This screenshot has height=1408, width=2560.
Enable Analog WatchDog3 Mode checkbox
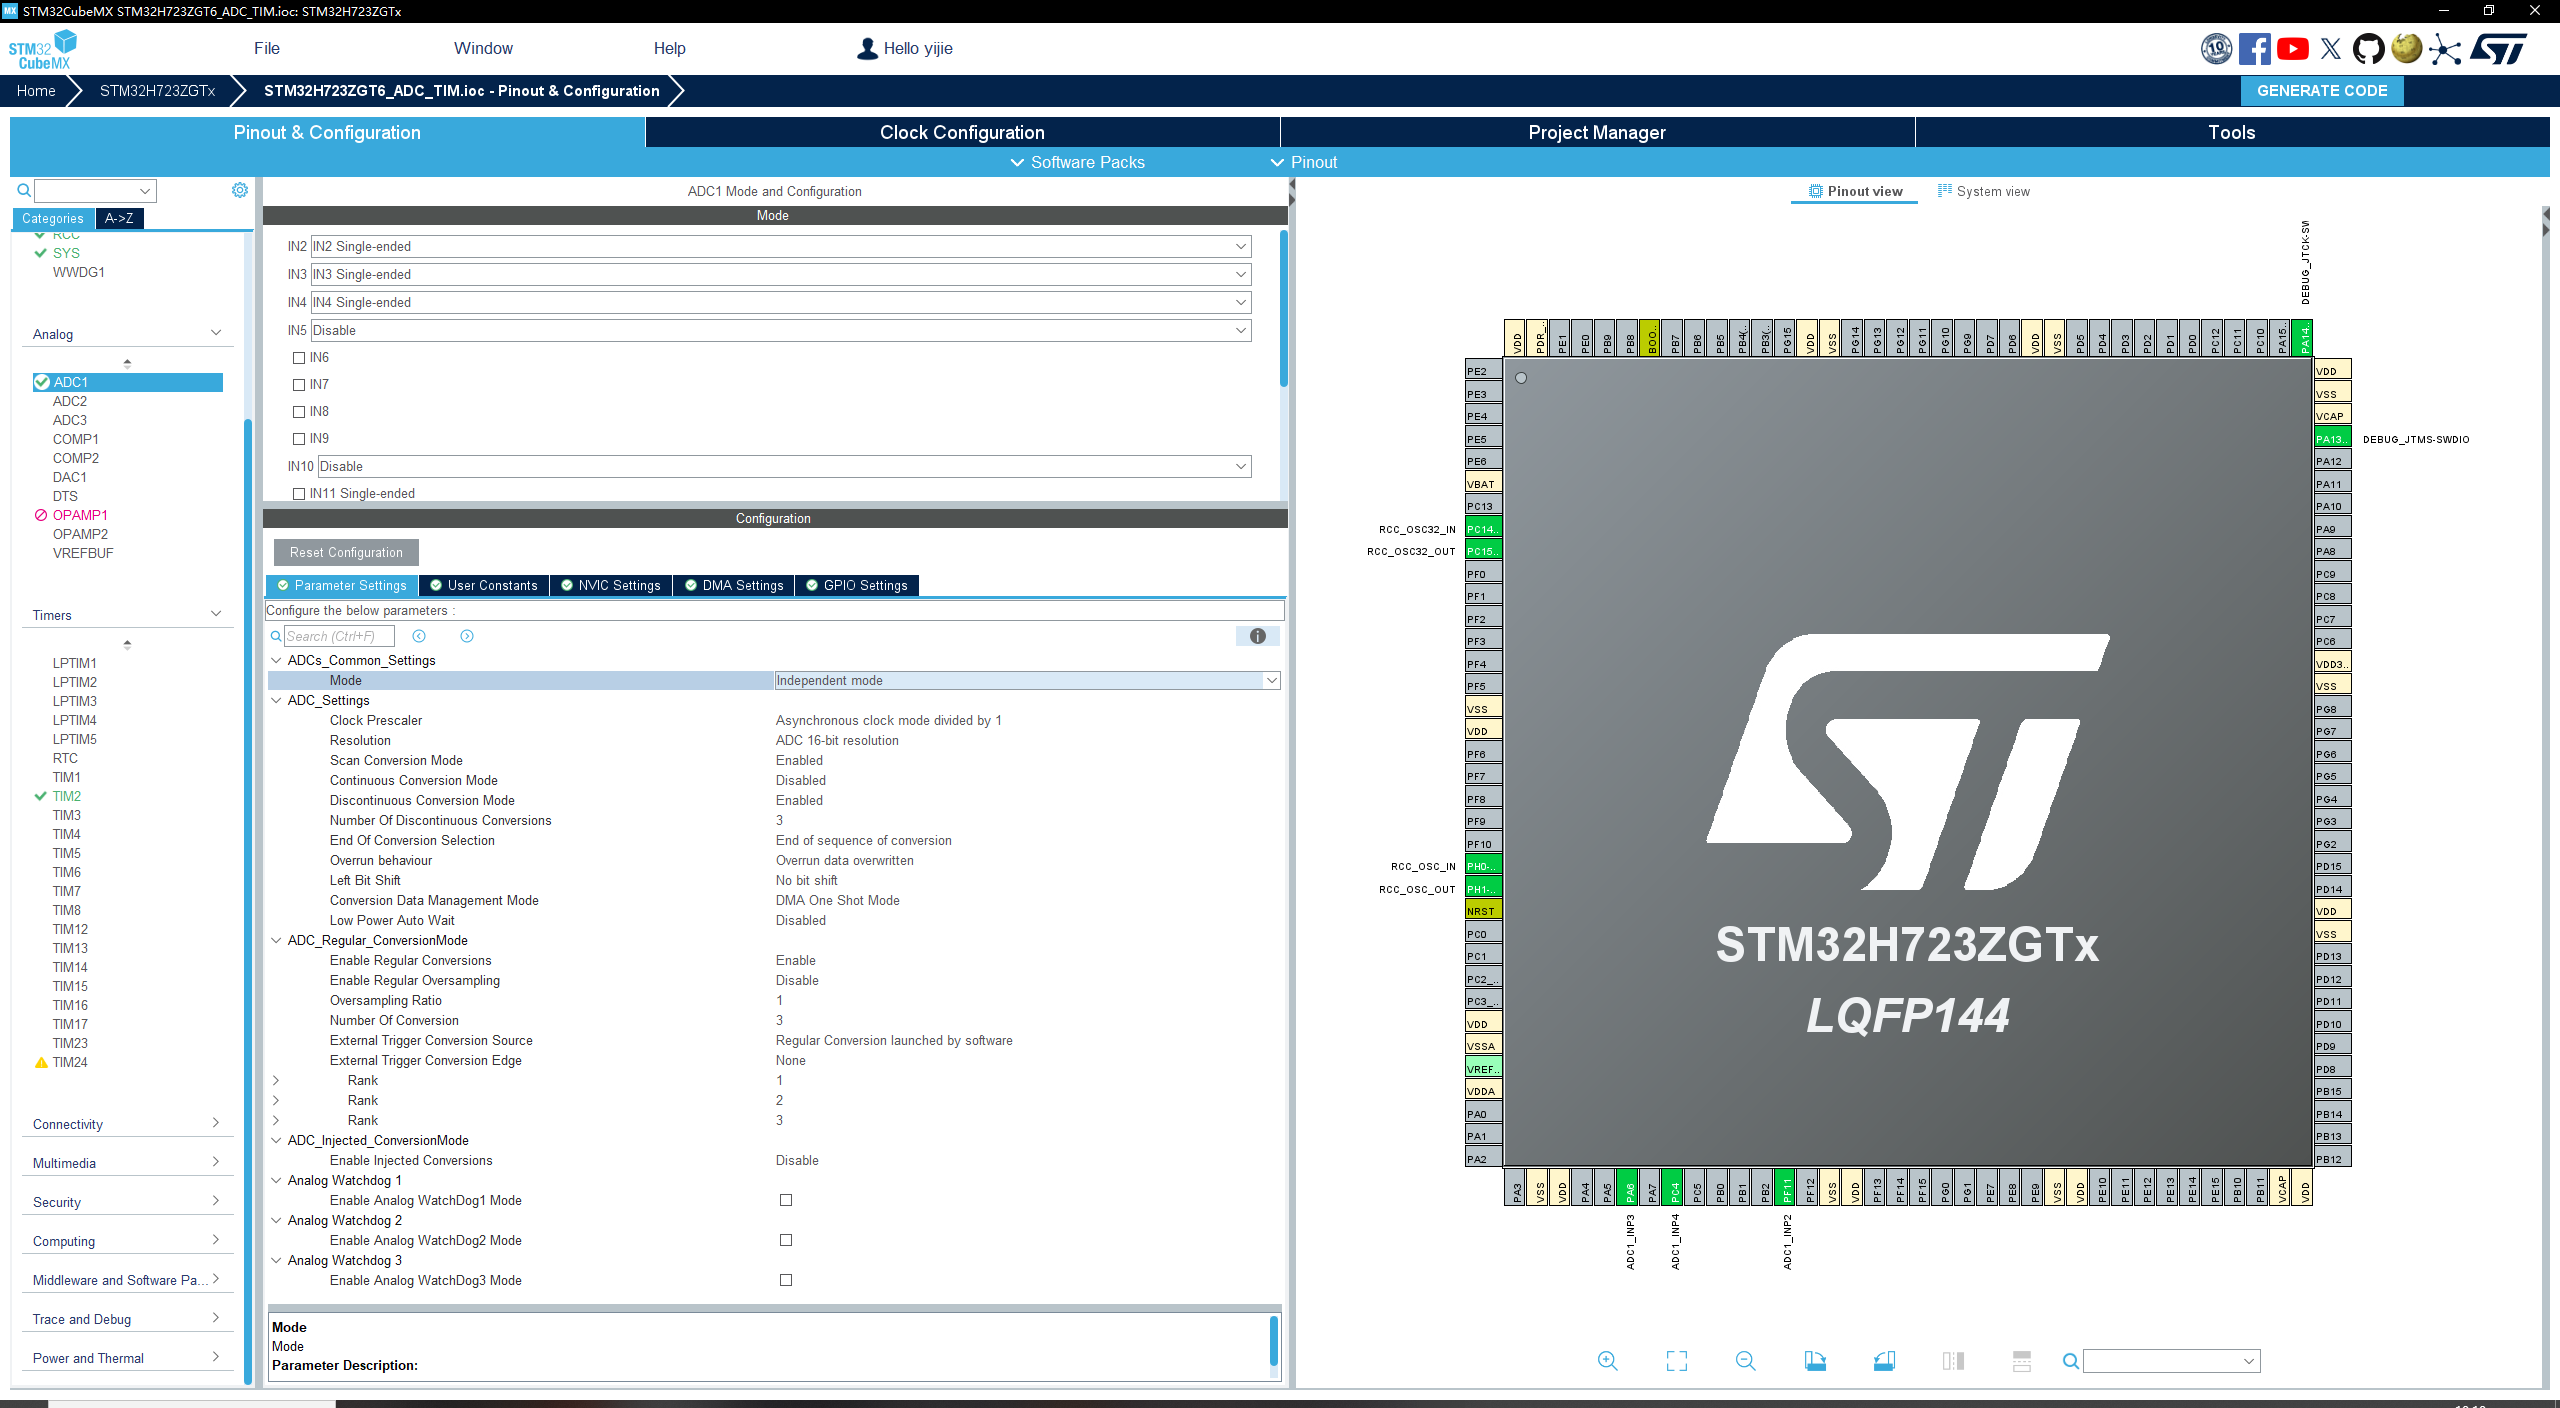coord(786,1280)
